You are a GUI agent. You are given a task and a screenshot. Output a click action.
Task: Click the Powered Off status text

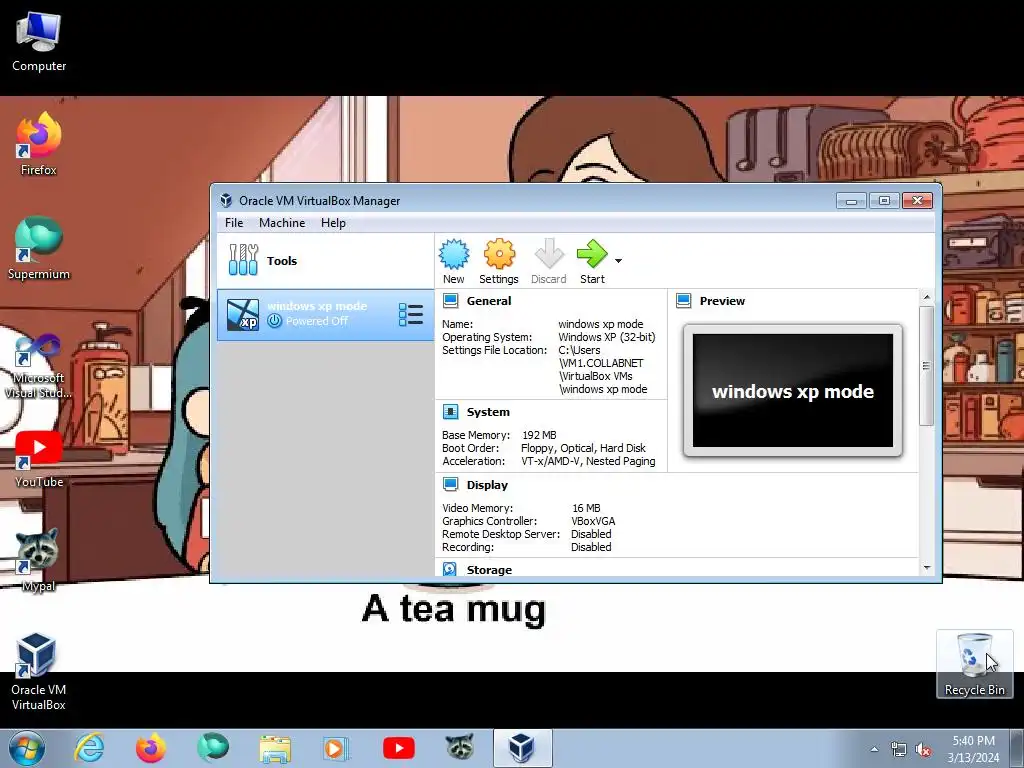coord(317,321)
